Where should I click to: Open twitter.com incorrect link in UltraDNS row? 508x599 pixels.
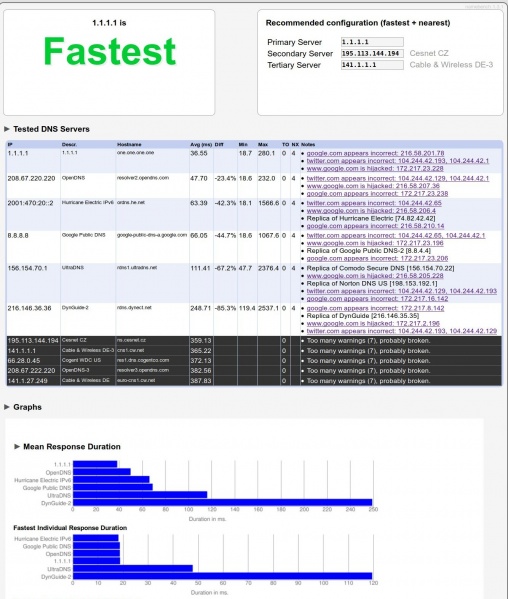402,291
